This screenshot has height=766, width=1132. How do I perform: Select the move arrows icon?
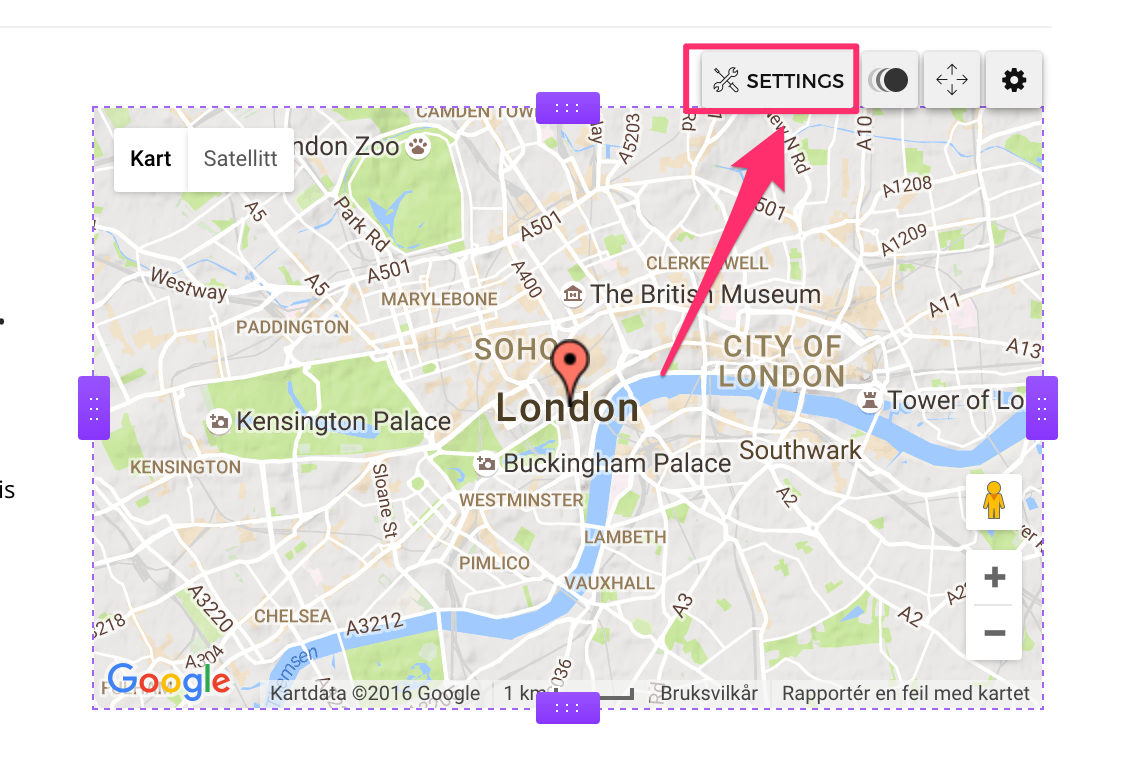point(952,80)
